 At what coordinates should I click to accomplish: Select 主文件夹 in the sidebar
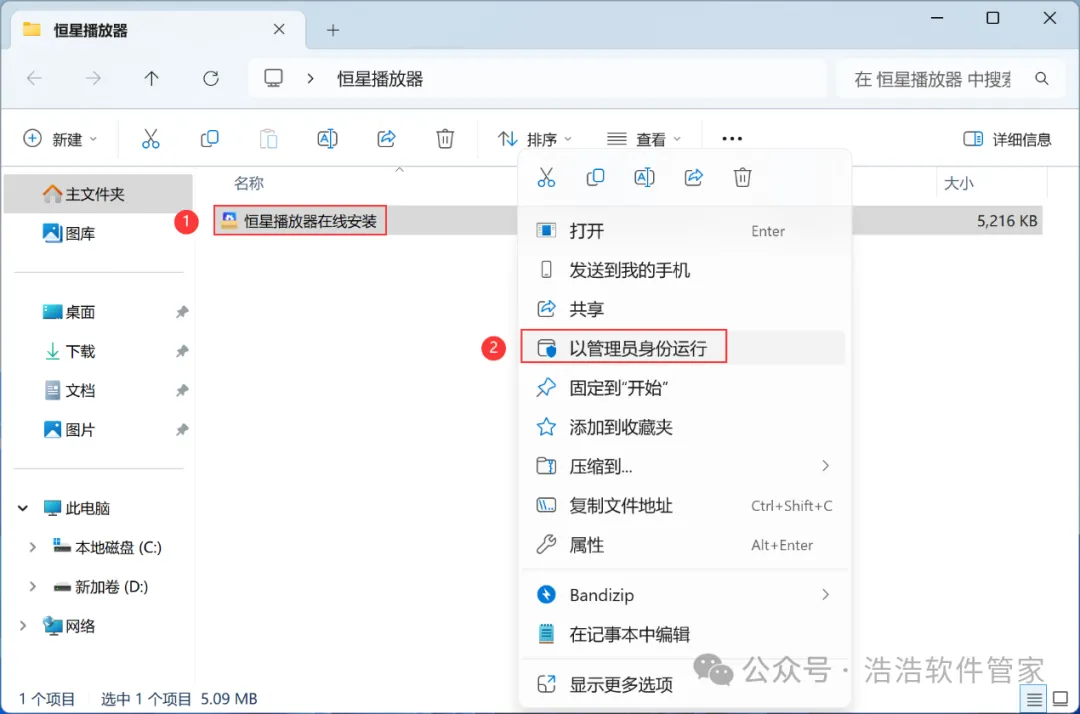pyautogui.click(x=98, y=194)
